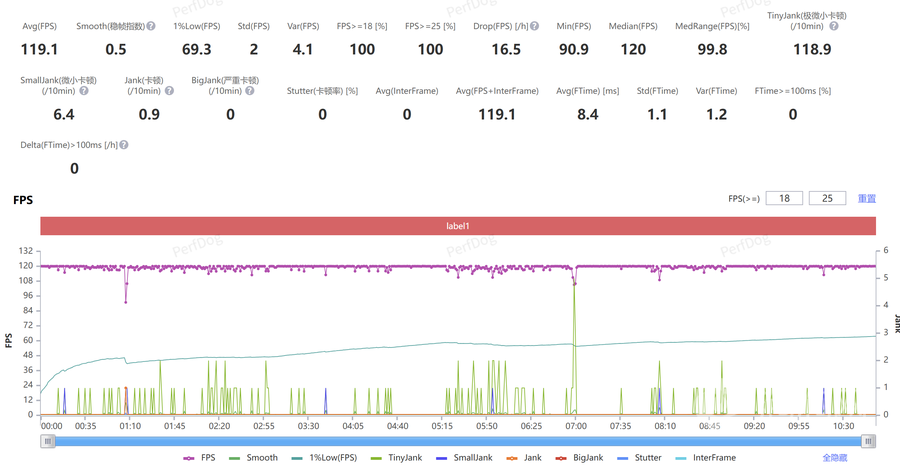Open help tooltip for Drop(FPS) [/h]
Image resolution: width=900 pixels, height=466 pixels.
(x=535, y=26)
